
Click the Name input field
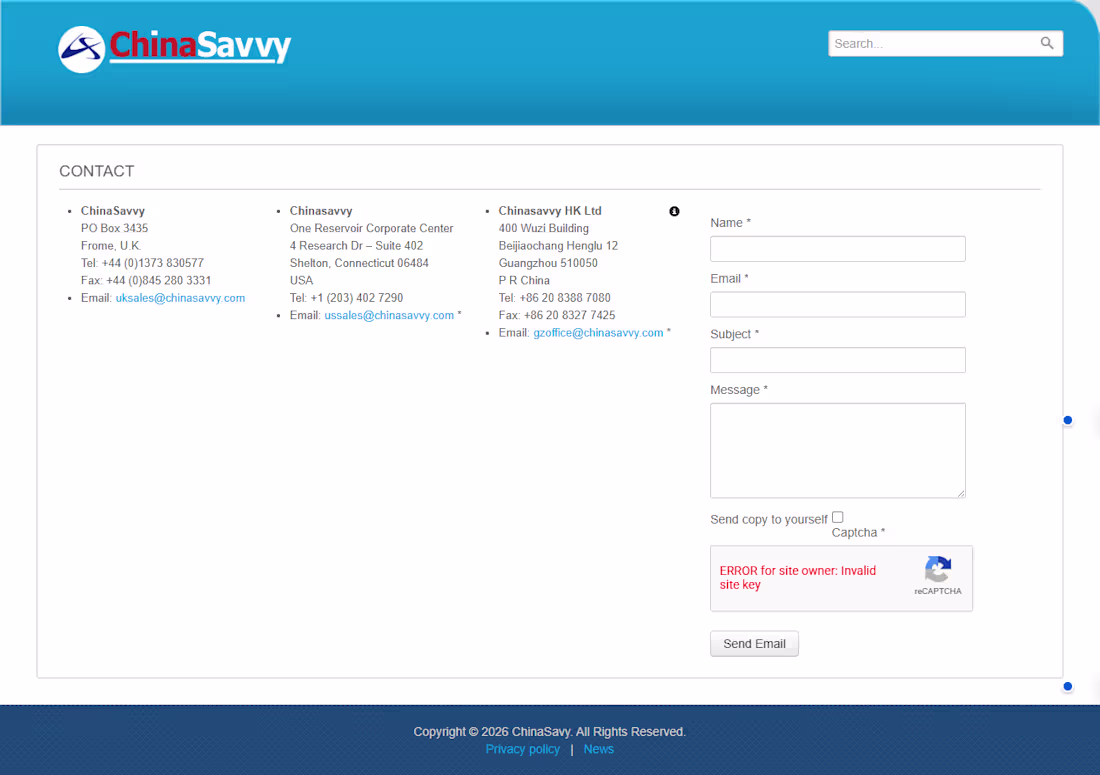tap(838, 249)
